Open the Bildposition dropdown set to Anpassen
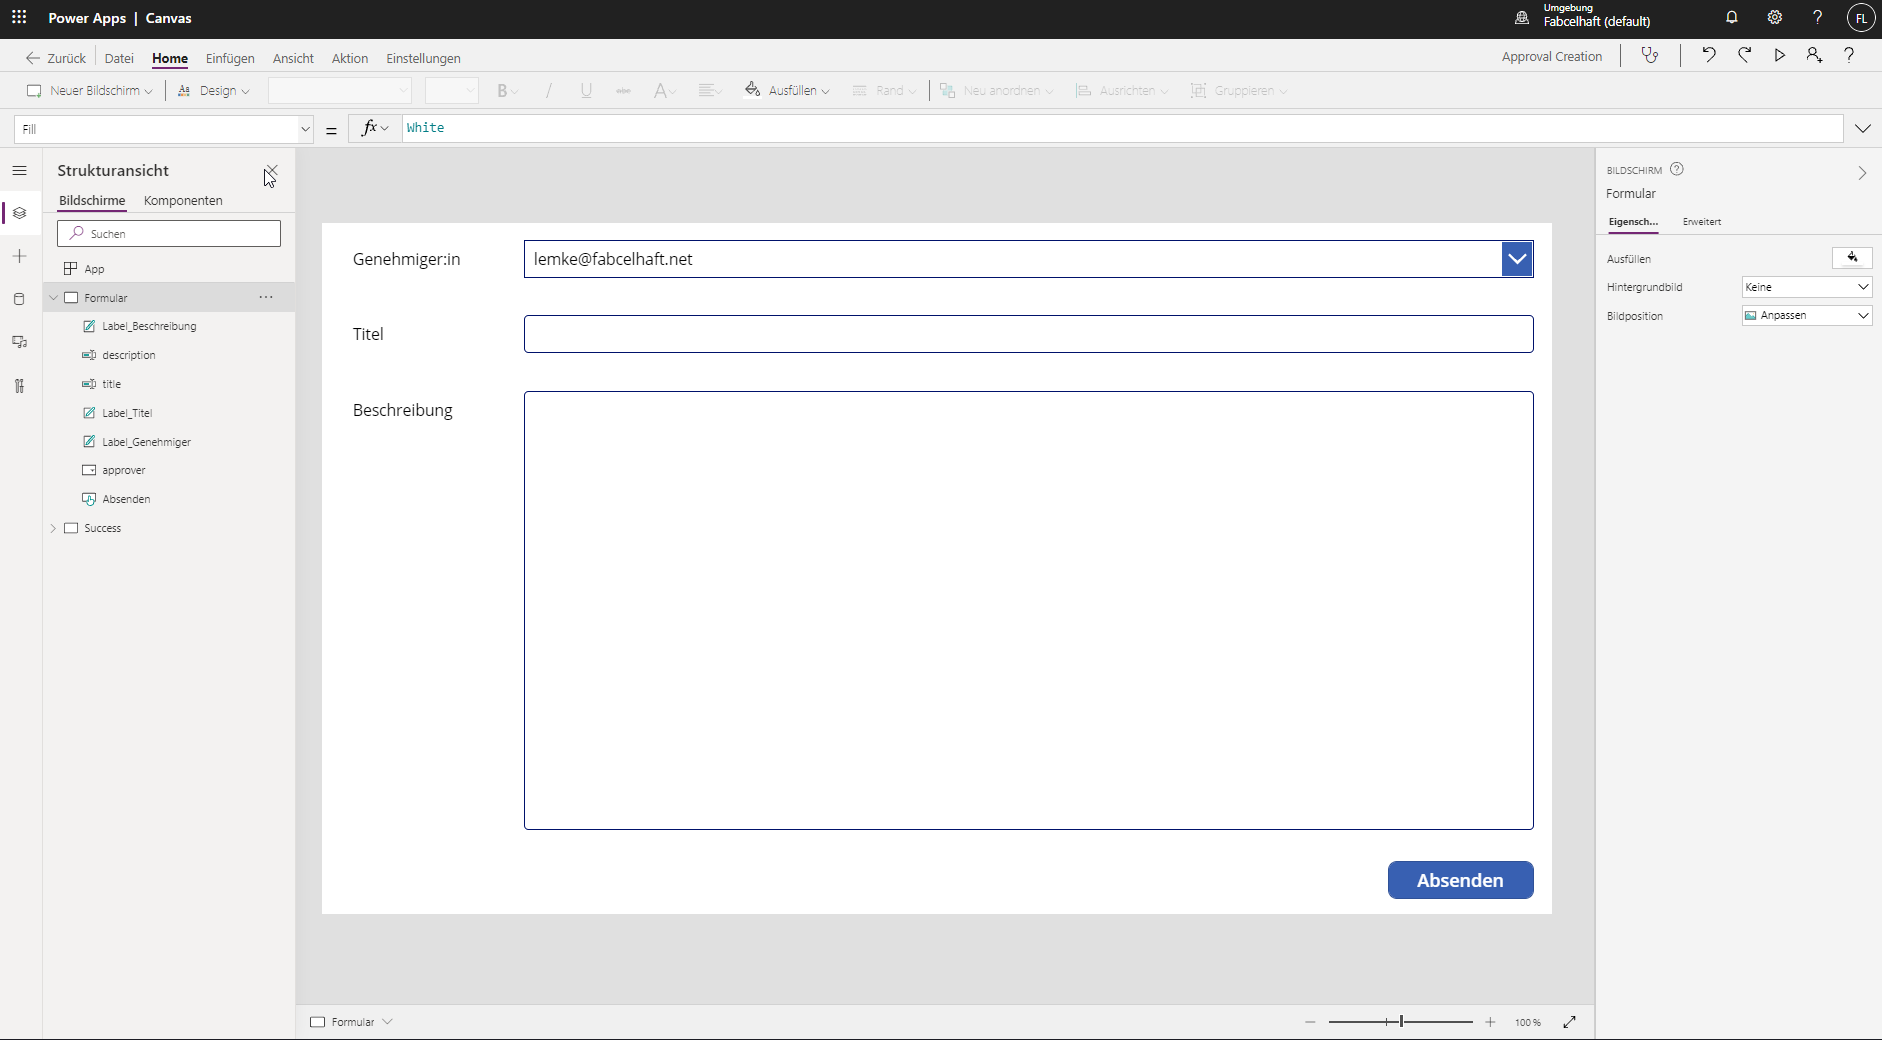Viewport: 1882px width, 1040px height. 1806,315
